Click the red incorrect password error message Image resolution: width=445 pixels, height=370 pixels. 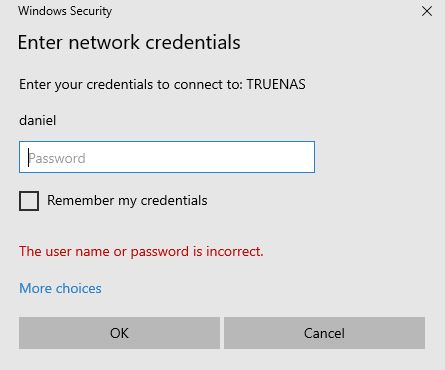point(141,251)
